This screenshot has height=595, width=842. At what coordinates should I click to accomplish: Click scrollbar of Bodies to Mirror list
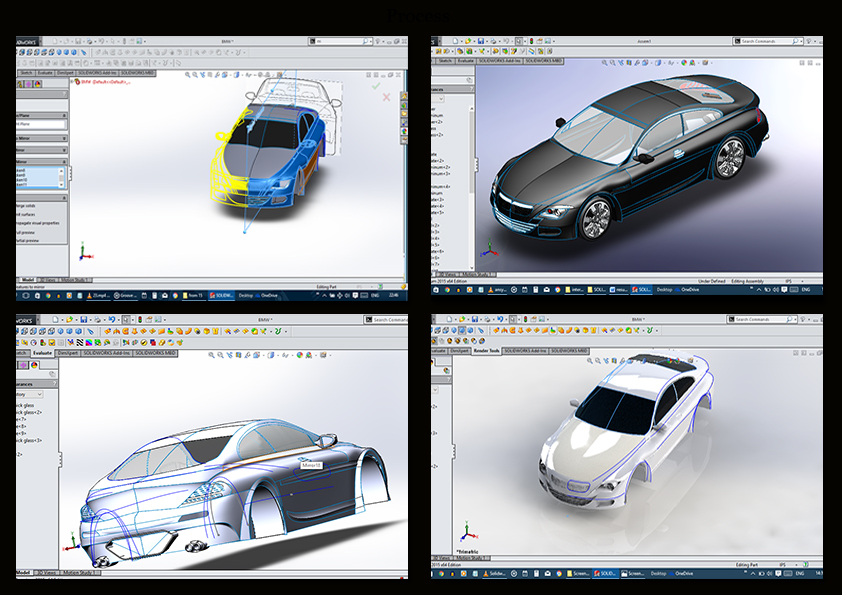(x=61, y=177)
